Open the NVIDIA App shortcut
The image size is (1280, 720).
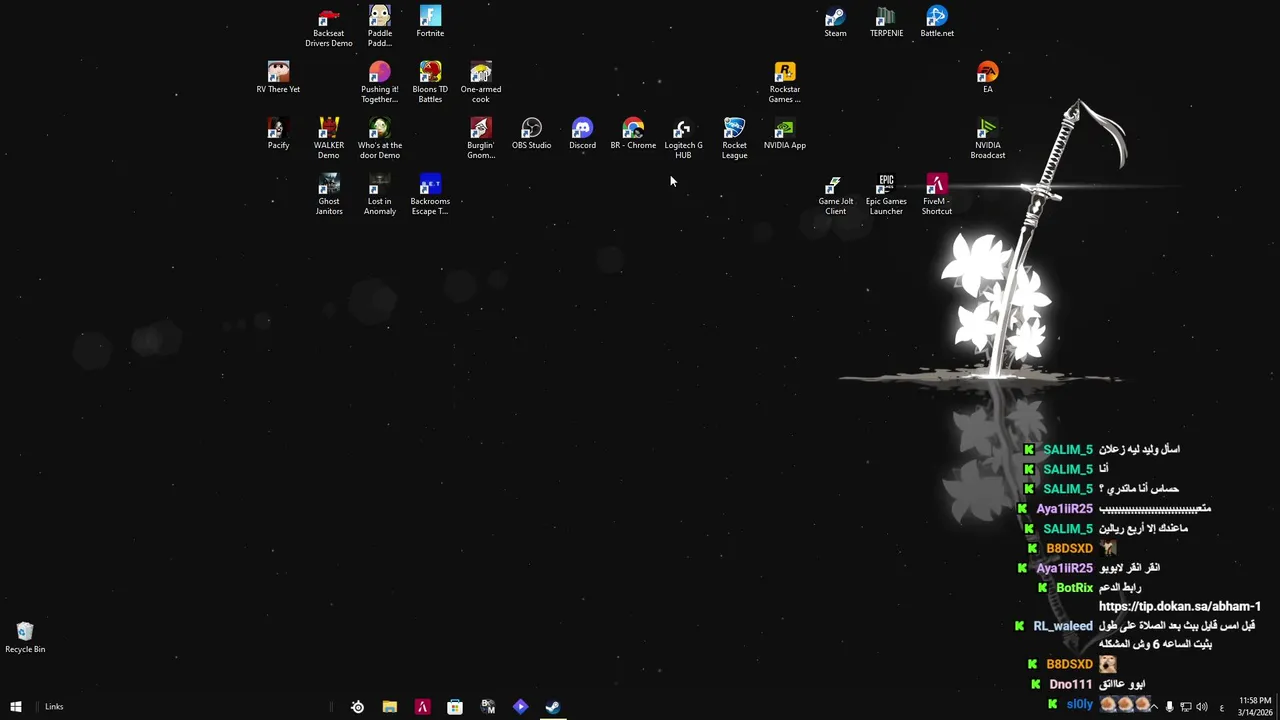pos(785,134)
